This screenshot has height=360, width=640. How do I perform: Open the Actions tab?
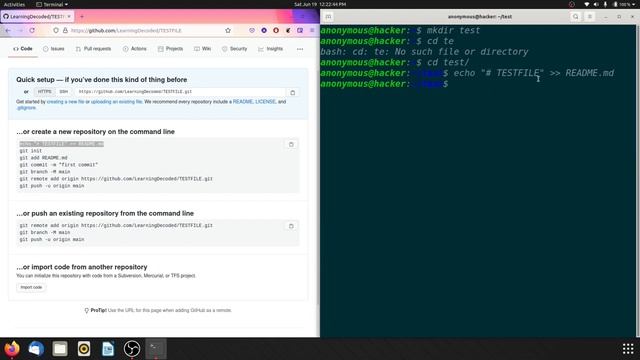[x=135, y=49]
